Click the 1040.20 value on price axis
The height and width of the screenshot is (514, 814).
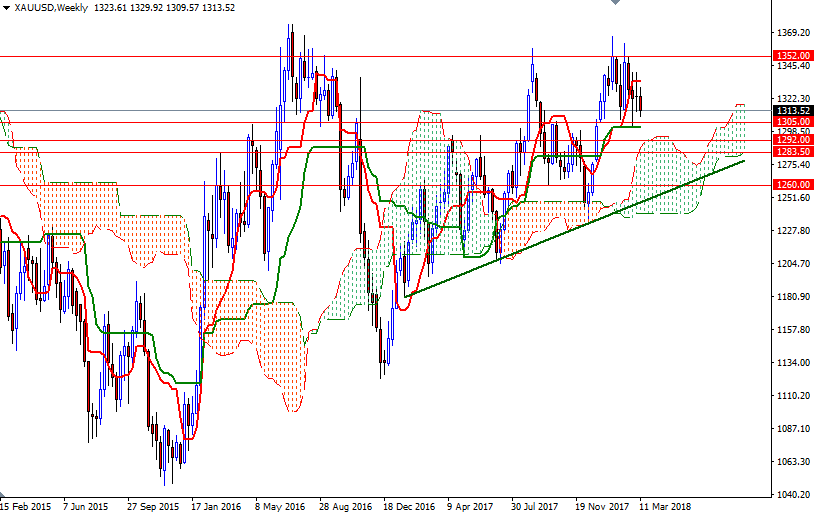793,495
